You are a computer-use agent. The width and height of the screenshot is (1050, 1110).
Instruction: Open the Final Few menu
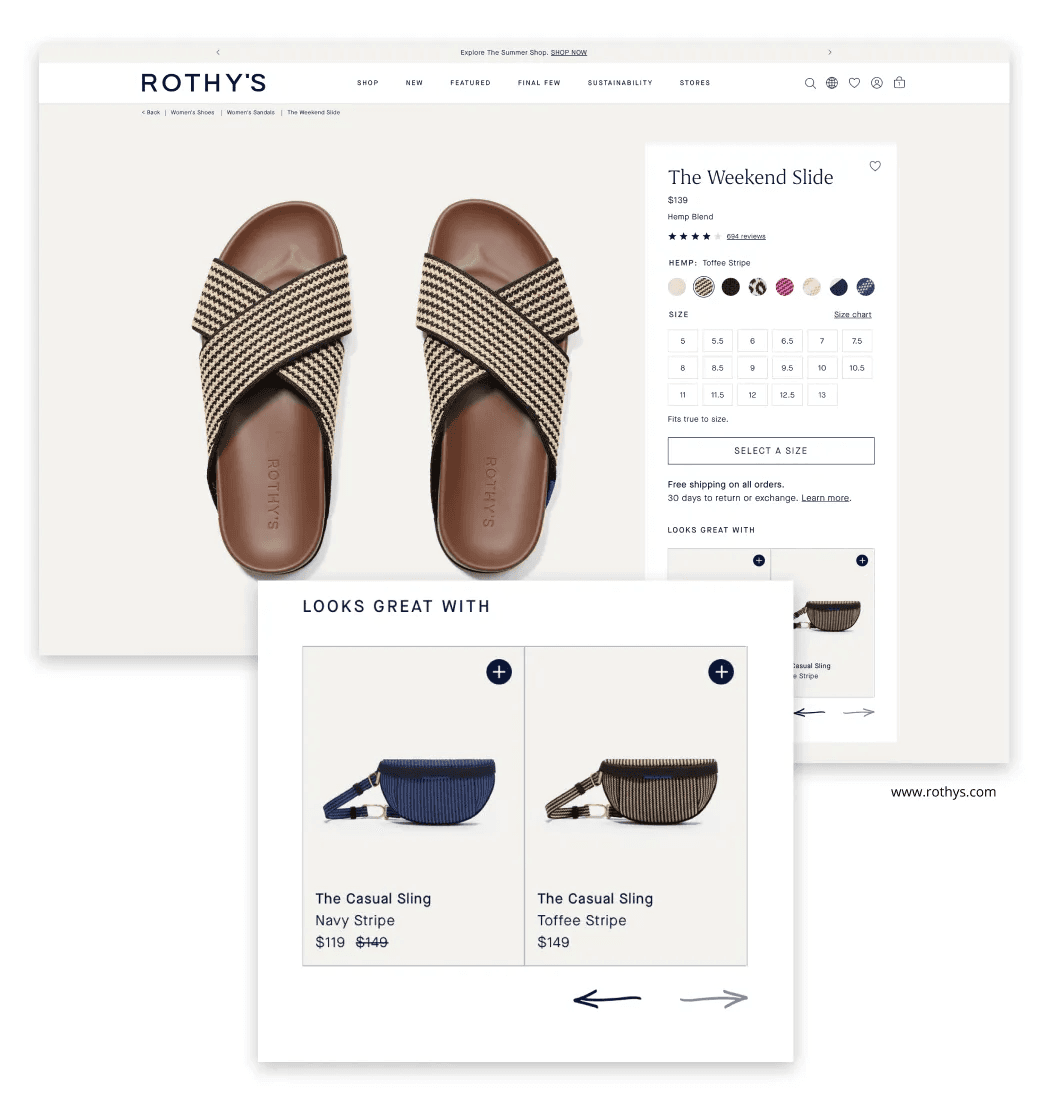(539, 83)
